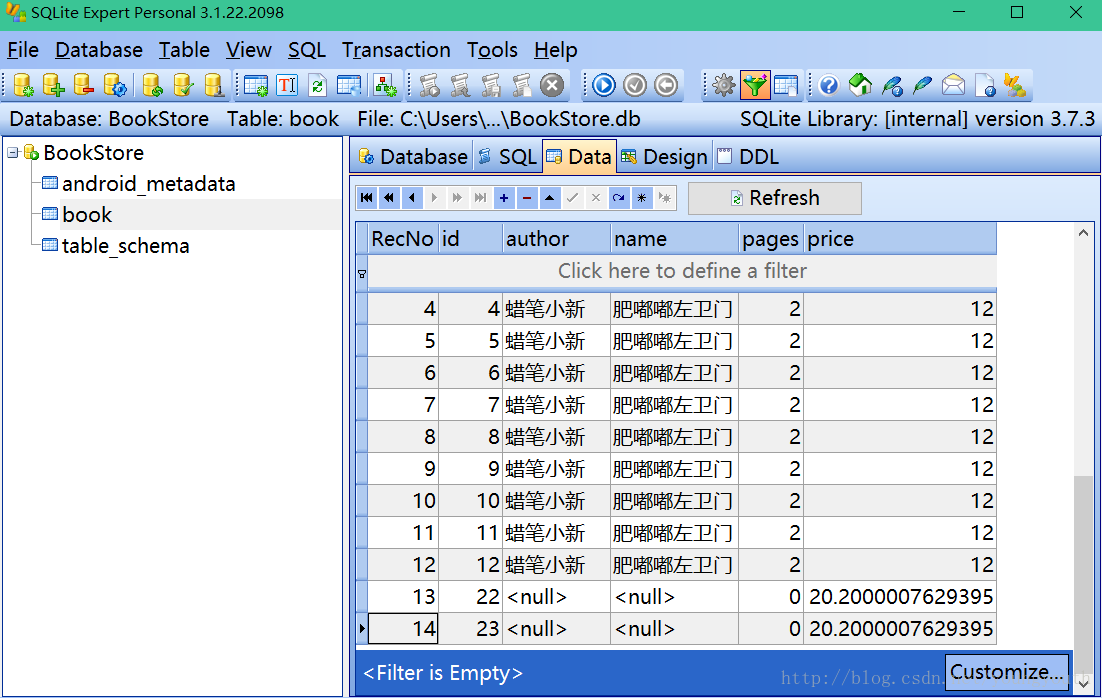
Task: Click the Commit Transaction checkmark circle icon
Action: pyautogui.click(x=635, y=86)
